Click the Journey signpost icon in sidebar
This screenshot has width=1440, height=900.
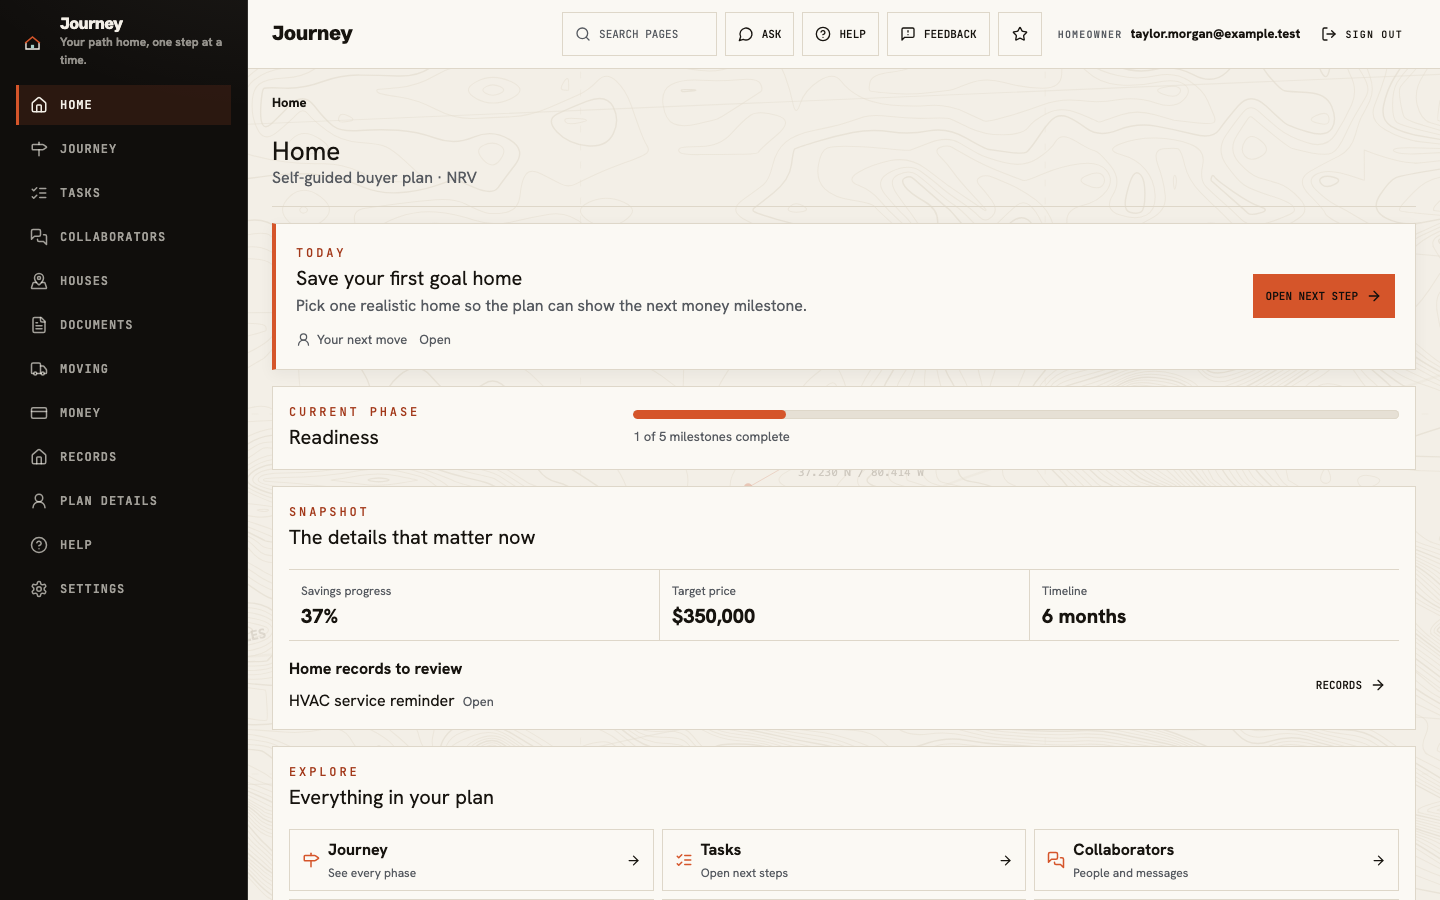39,149
